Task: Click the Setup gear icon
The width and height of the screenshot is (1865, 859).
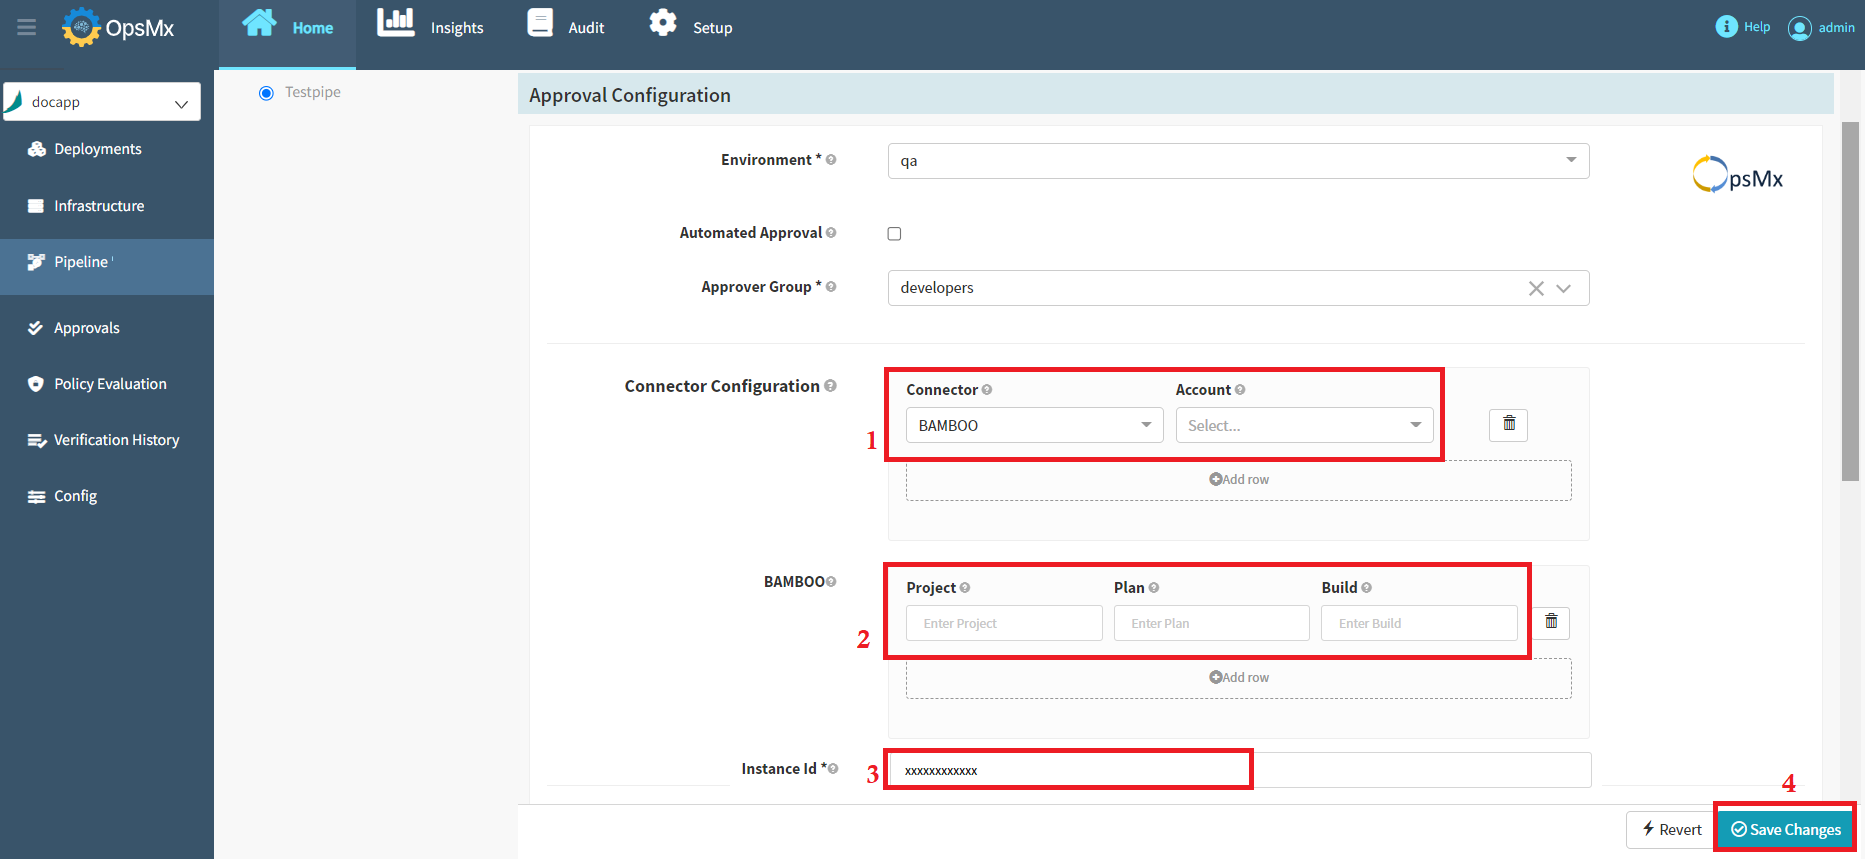Action: pyautogui.click(x=663, y=24)
